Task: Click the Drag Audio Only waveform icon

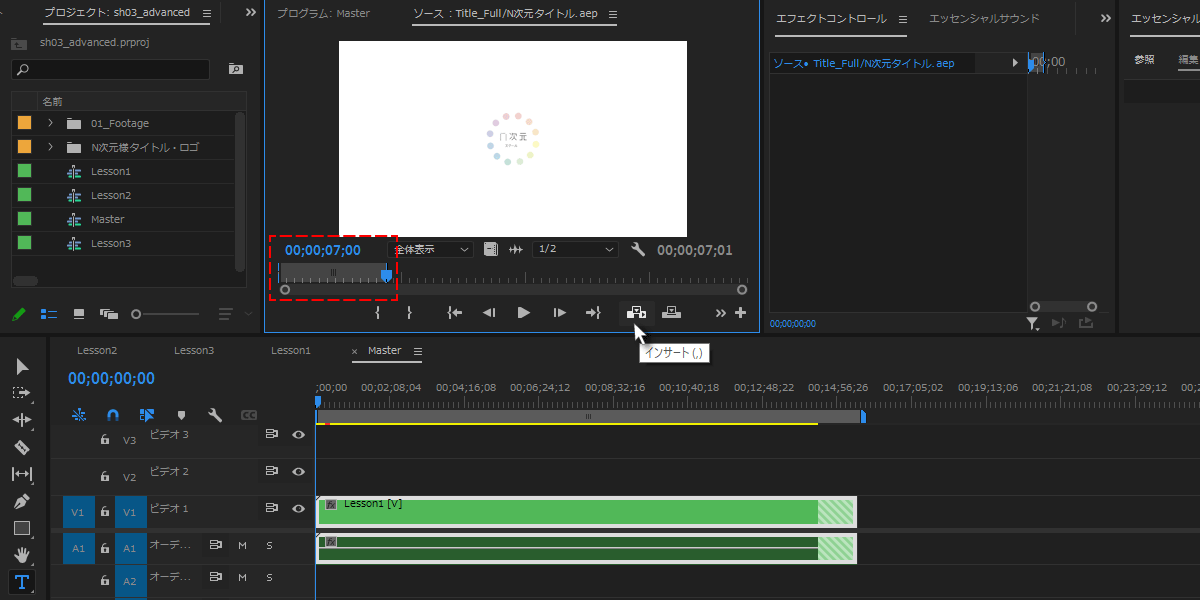Action: pyautogui.click(x=516, y=249)
